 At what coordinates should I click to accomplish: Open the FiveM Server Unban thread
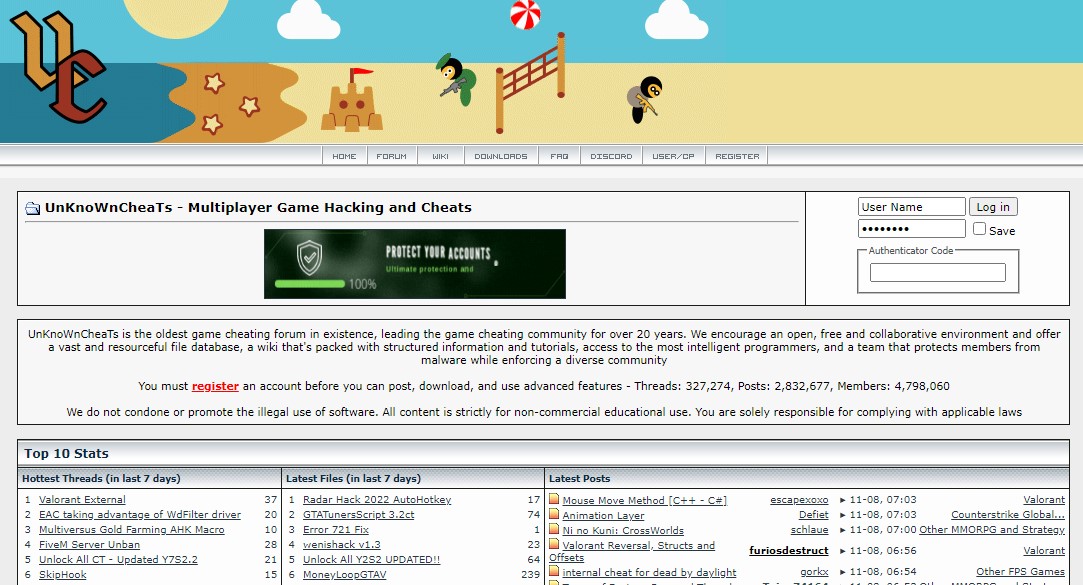tap(89, 544)
